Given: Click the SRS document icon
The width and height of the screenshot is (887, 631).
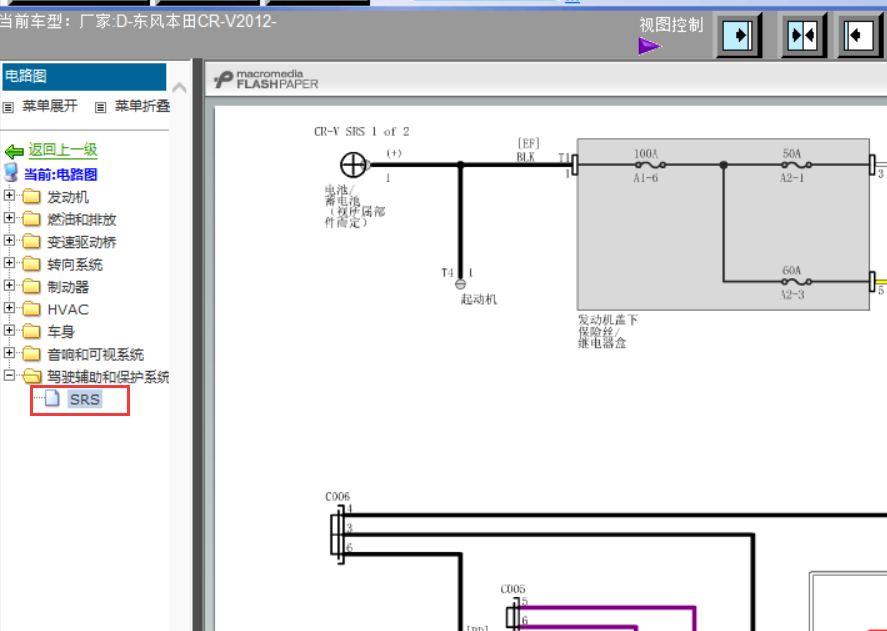Looking at the screenshot, I should point(52,398).
